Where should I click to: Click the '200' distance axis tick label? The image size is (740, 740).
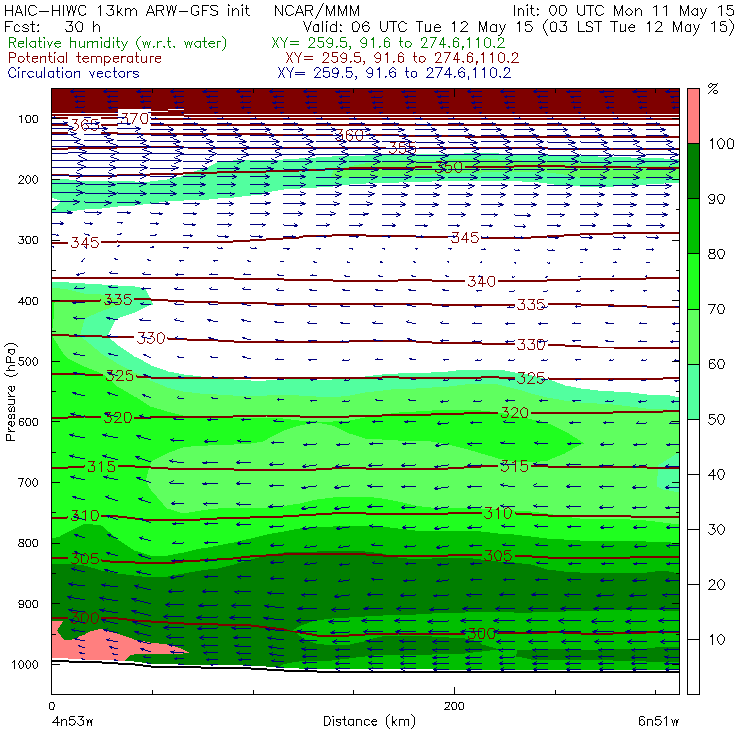[454, 706]
